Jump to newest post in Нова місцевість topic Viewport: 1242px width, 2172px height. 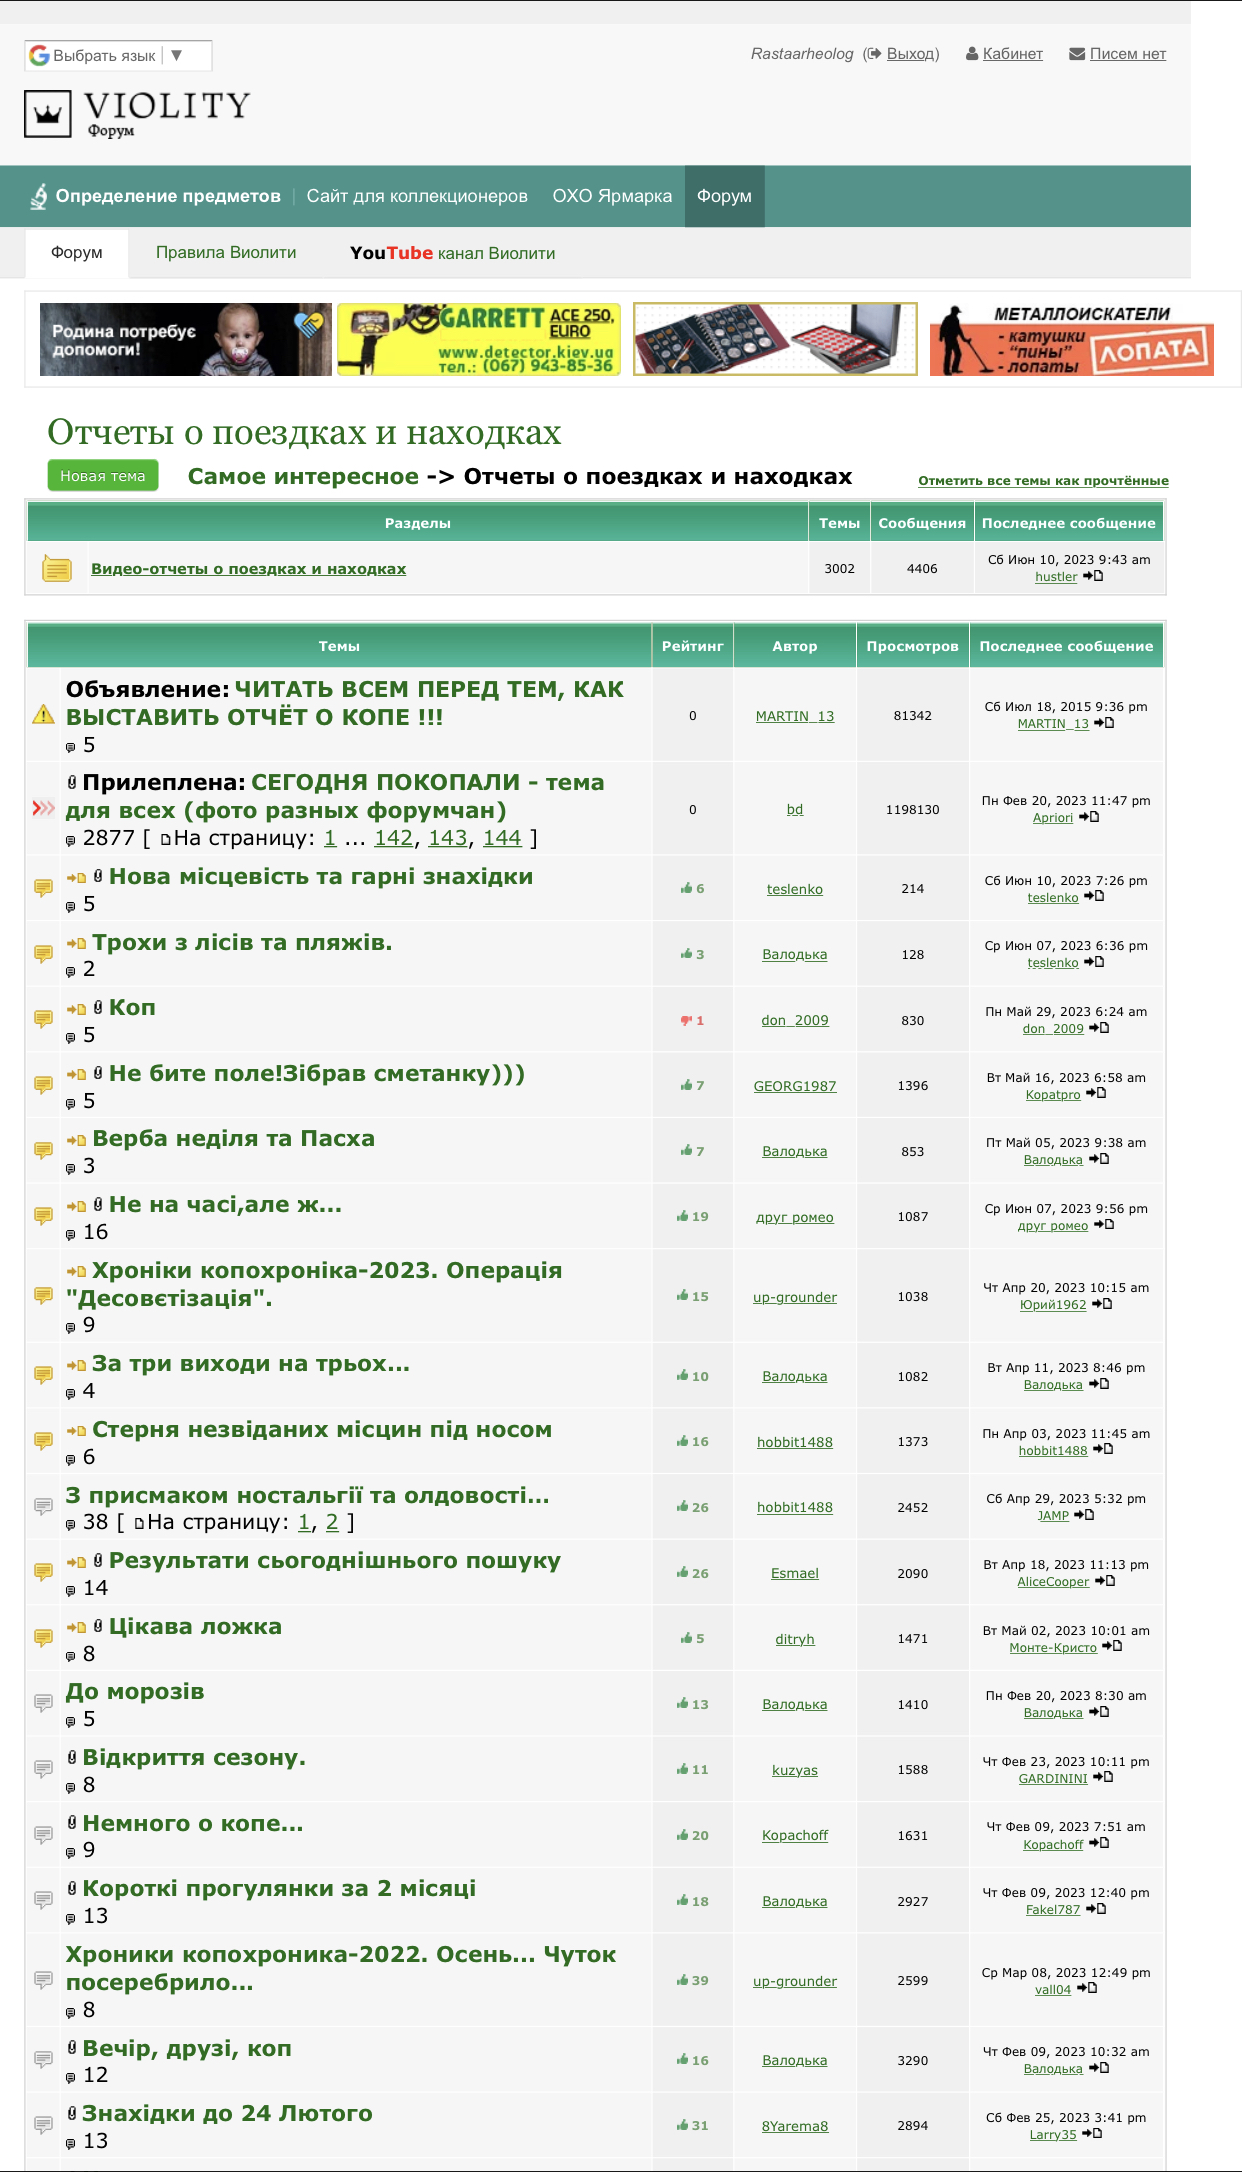76,878
